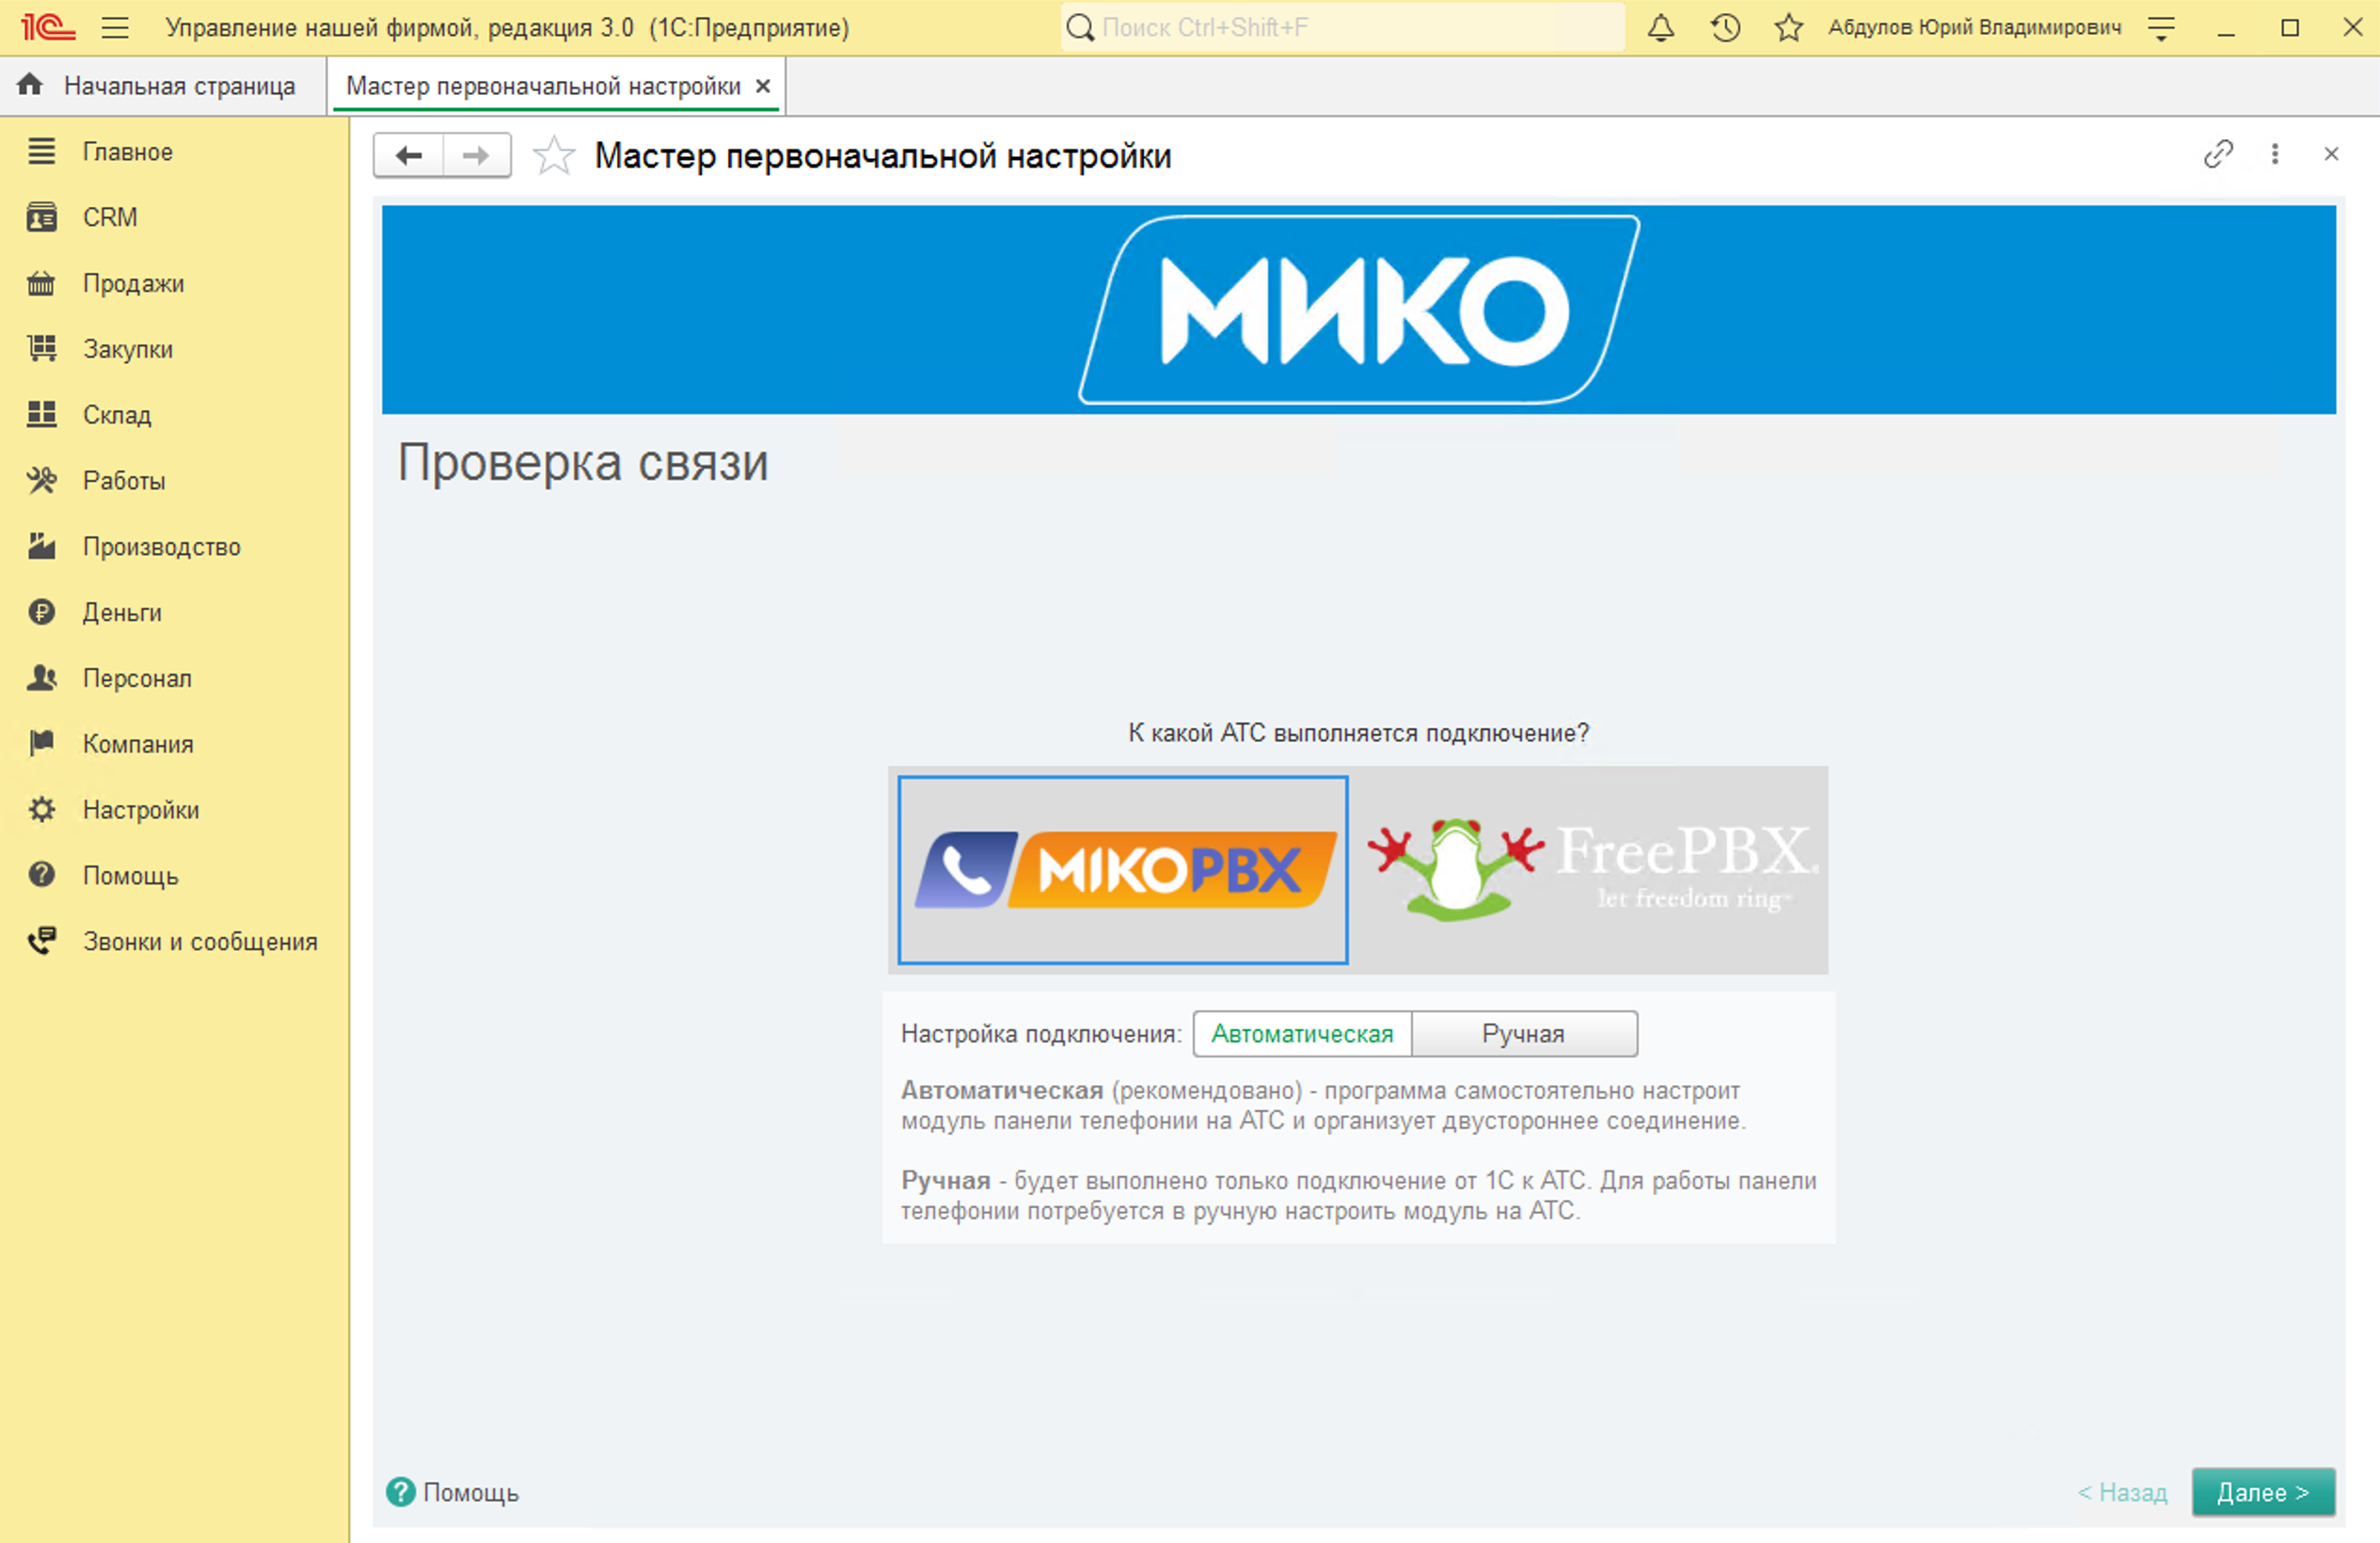Click the favorites star in the top bar
Viewport: 2380px width, 1543px height.
pyautogui.click(x=1788, y=27)
